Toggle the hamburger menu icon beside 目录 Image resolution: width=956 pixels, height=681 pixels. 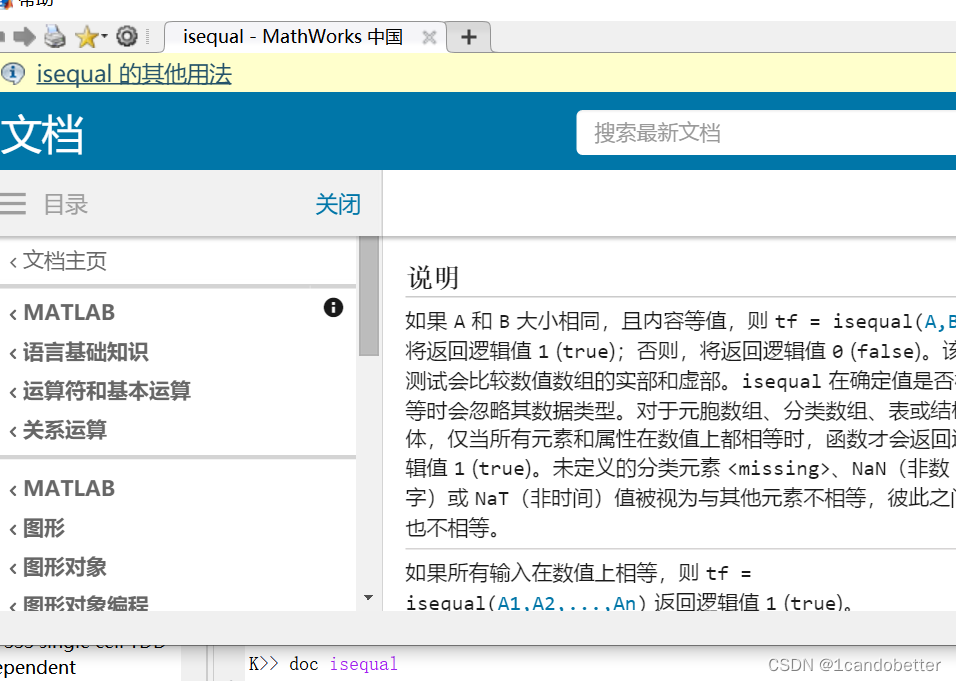coord(13,204)
